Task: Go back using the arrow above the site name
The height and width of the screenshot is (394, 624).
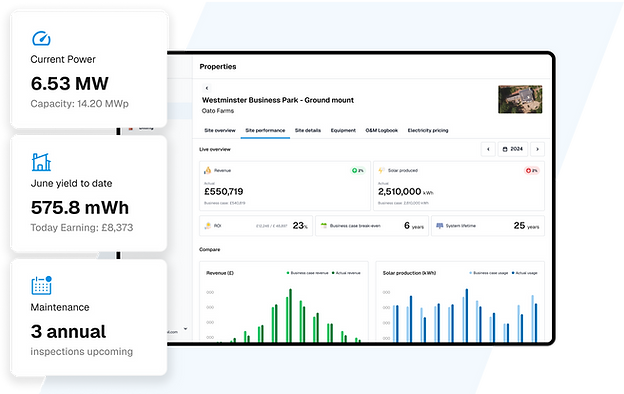Action: coord(207,88)
